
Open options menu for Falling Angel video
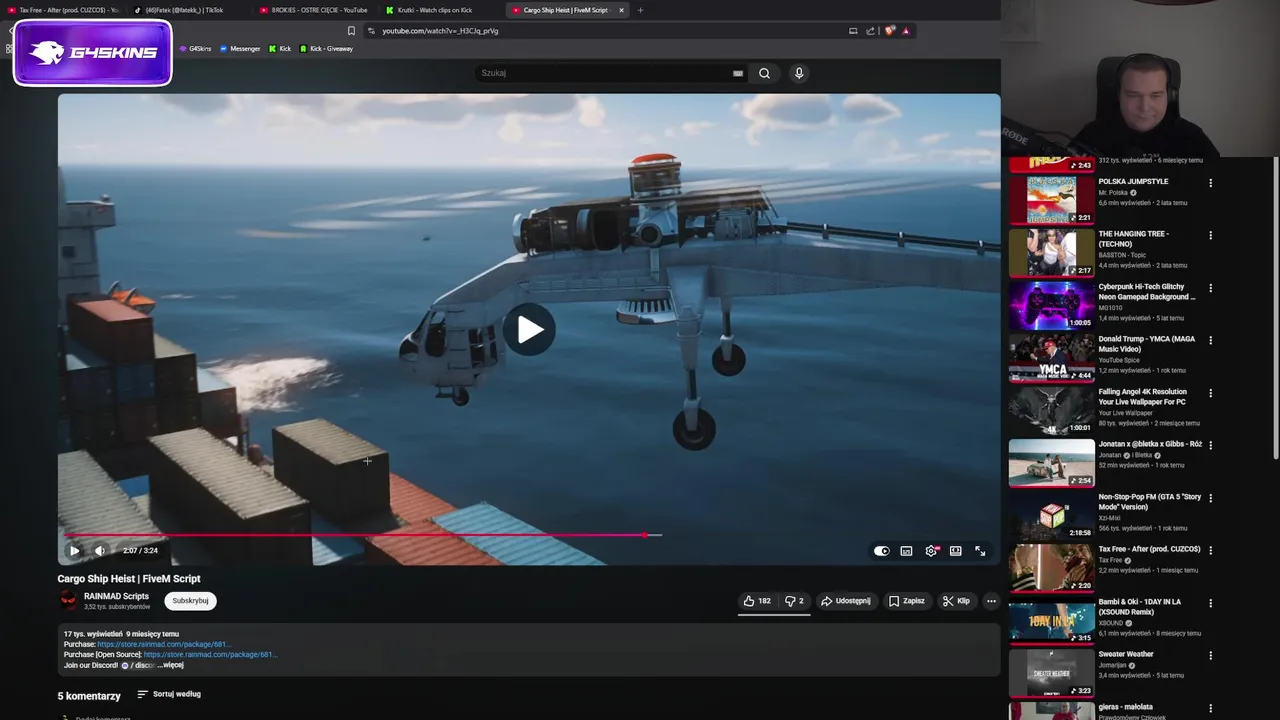[1210, 393]
